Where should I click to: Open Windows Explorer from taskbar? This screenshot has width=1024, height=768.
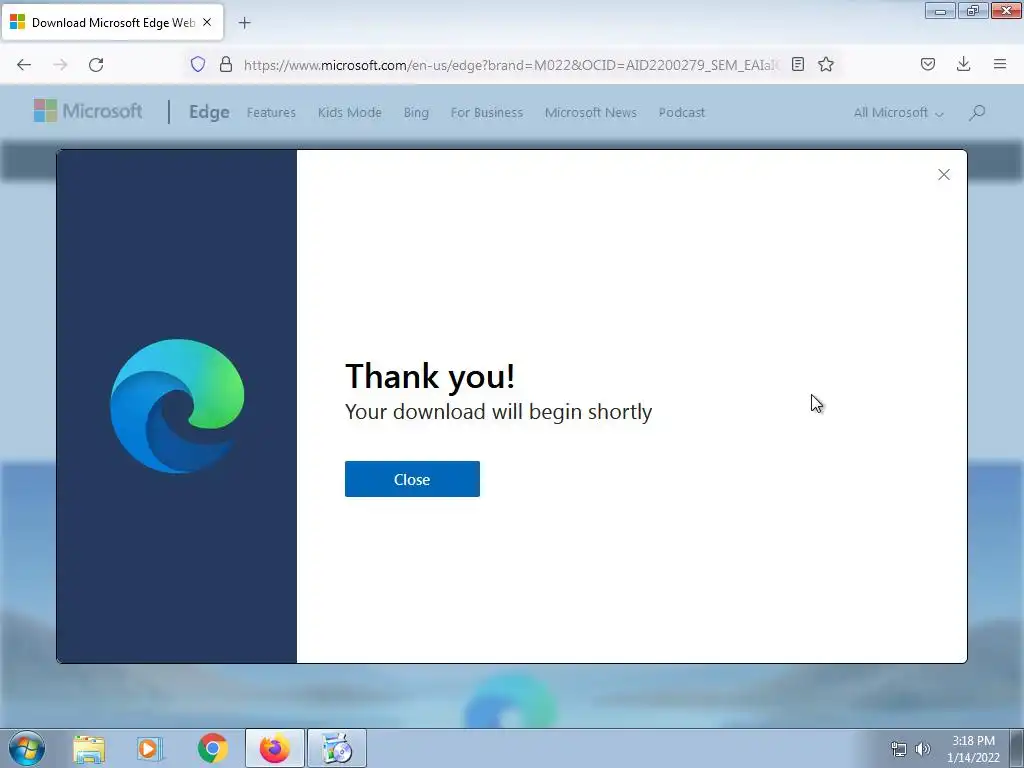pos(89,749)
